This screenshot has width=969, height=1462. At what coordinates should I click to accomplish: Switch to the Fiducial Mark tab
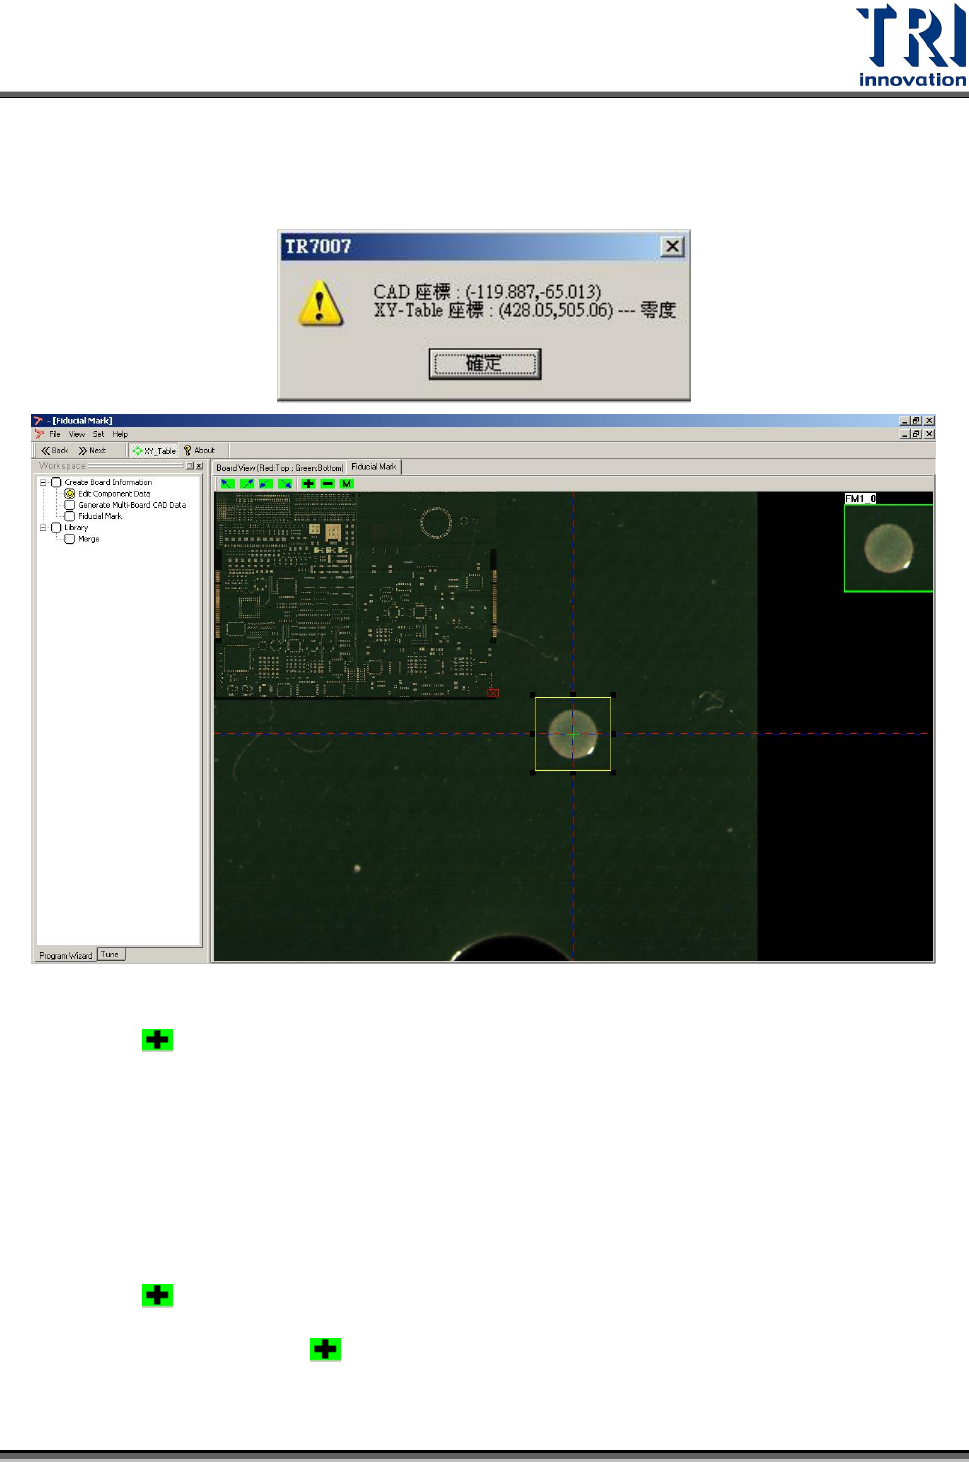click(374, 467)
